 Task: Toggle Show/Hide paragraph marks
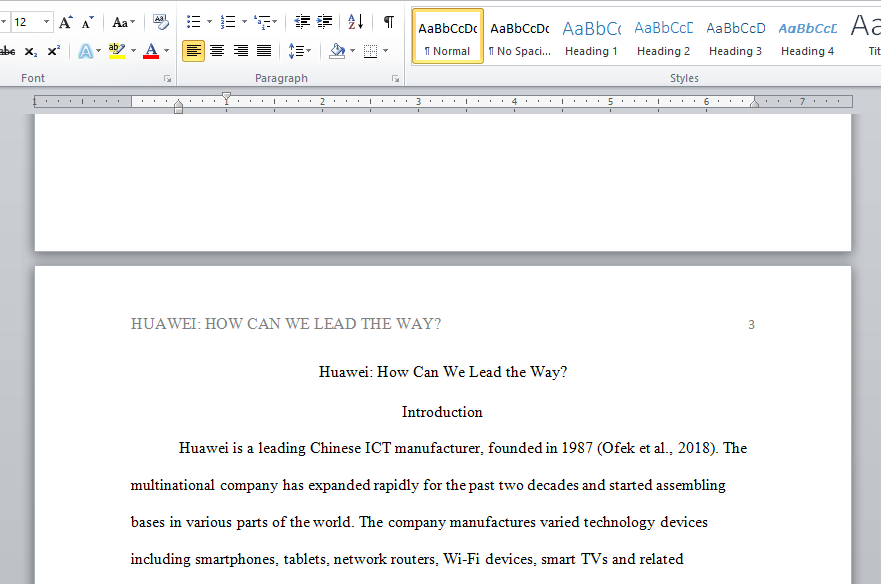[x=388, y=22]
